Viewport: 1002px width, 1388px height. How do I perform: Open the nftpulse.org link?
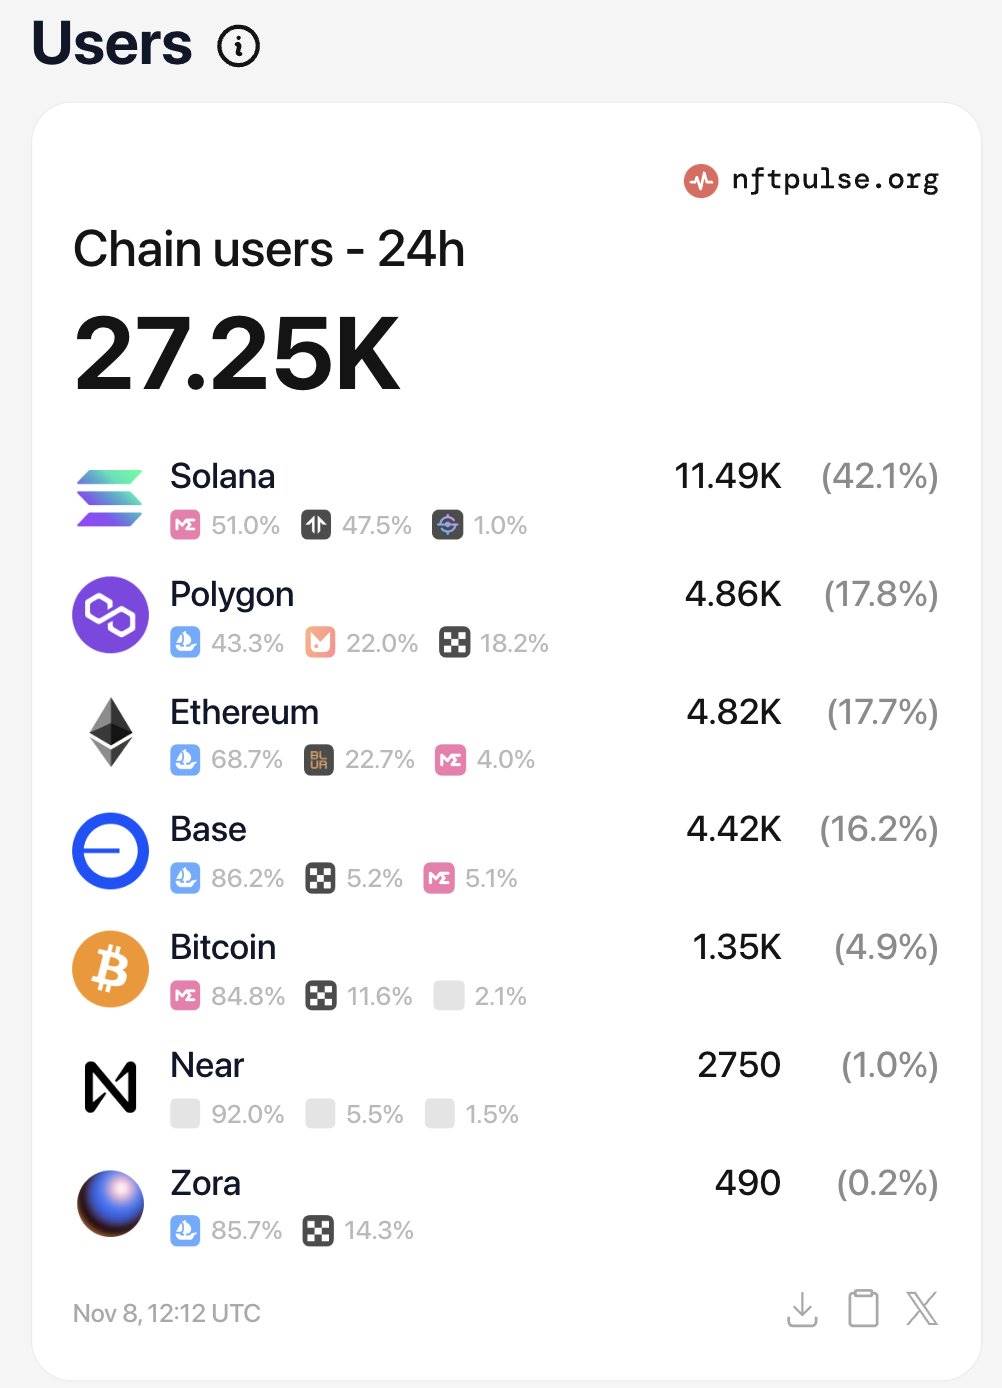(811, 180)
